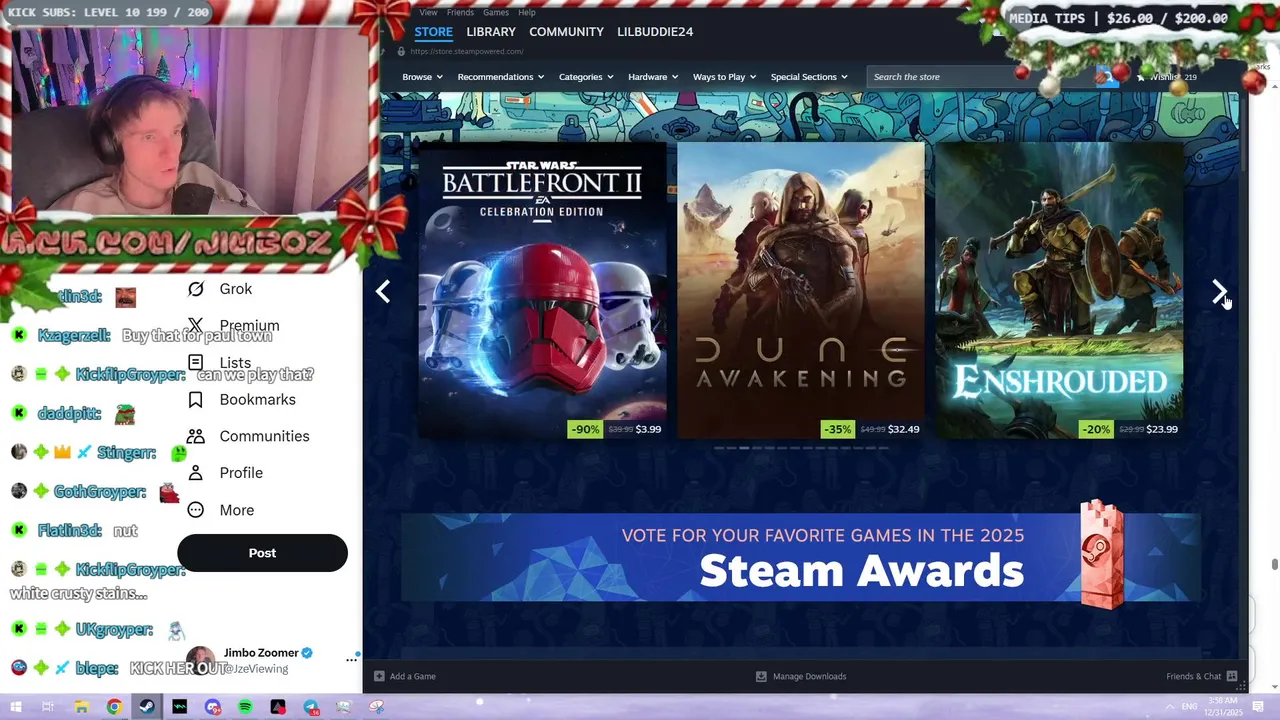The width and height of the screenshot is (1280, 720).
Task: Open Grok icon in X sidebar
Action: coord(196,289)
